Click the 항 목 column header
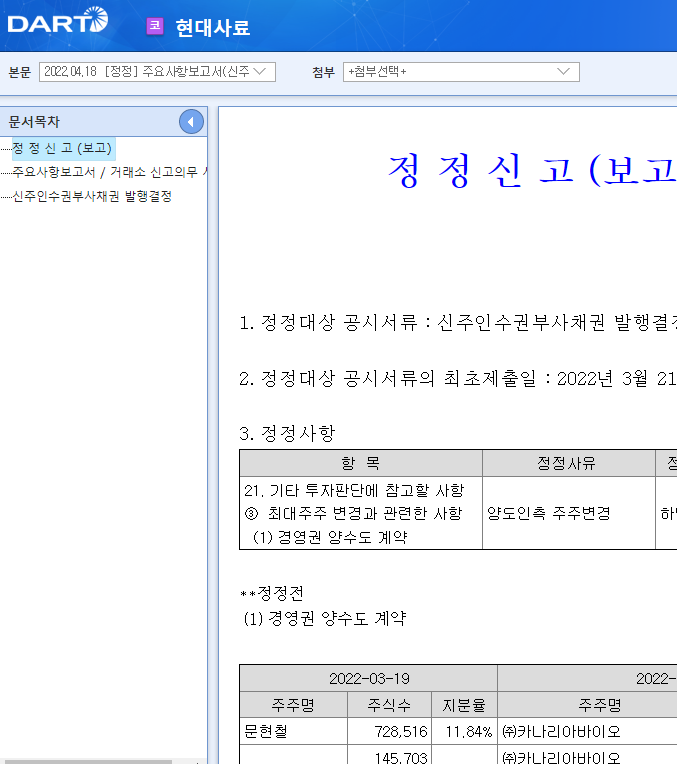The image size is (677, 764). coord(361,463)
